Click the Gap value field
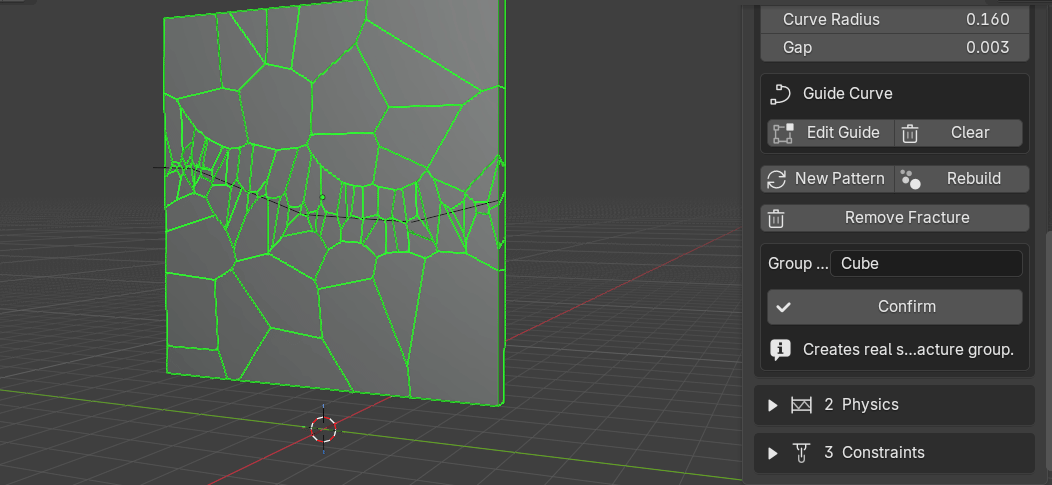 point(895,47)
